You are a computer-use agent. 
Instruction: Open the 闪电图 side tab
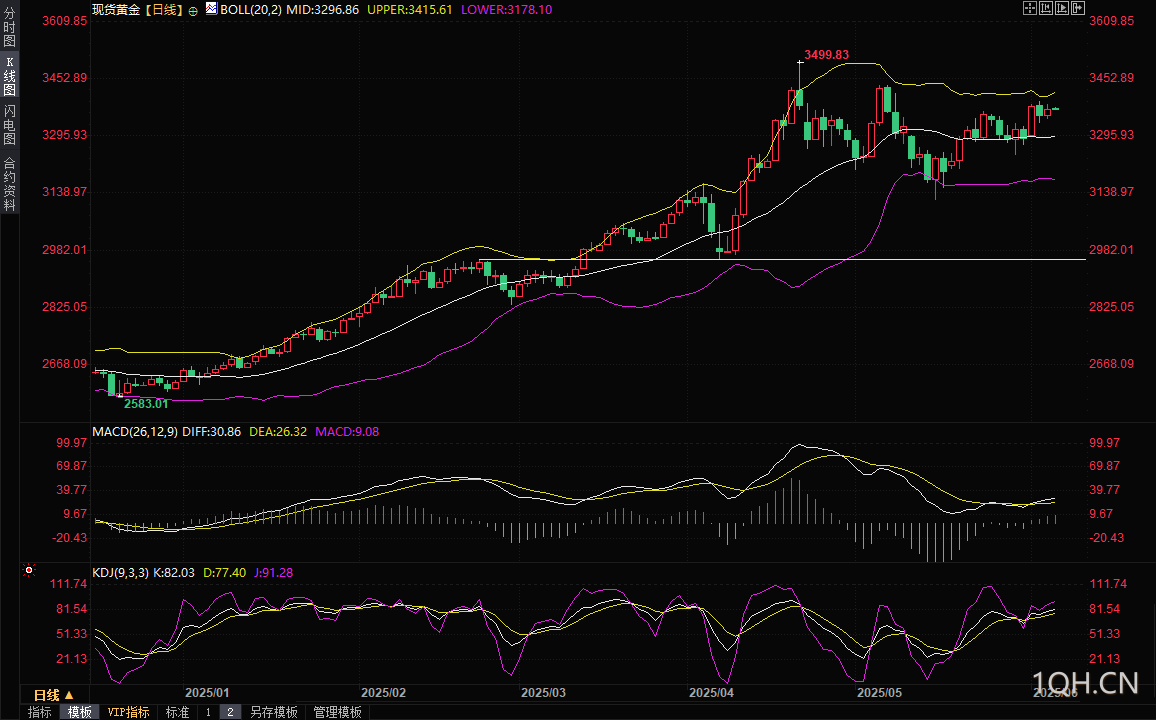click(x=9, y=125)
